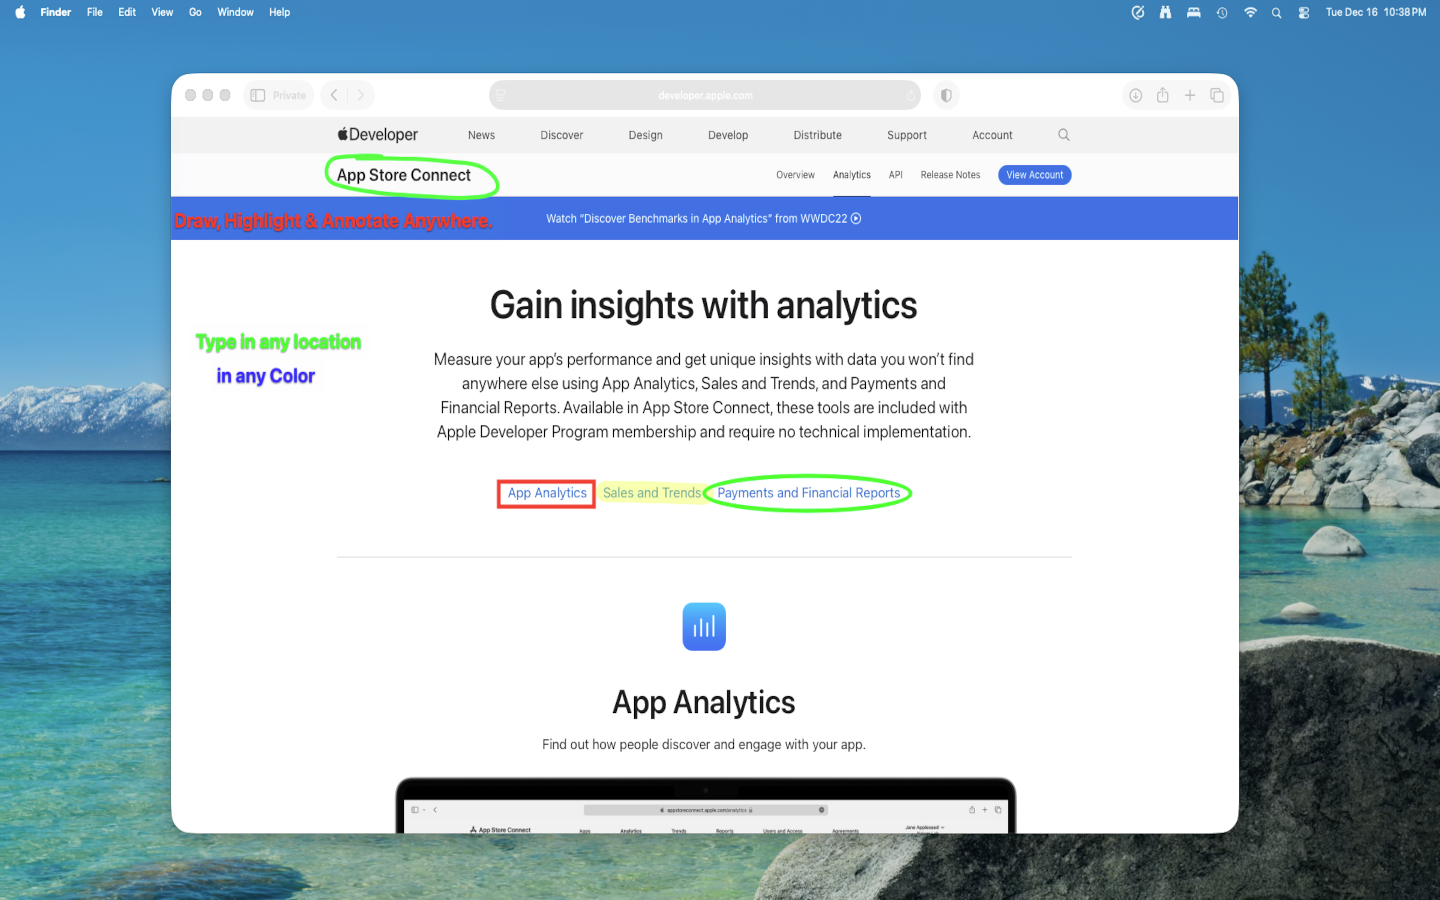Open the Help menu
Viewport: 1440px width, 900px height.
pyautogui.click(x=280, y=12)
